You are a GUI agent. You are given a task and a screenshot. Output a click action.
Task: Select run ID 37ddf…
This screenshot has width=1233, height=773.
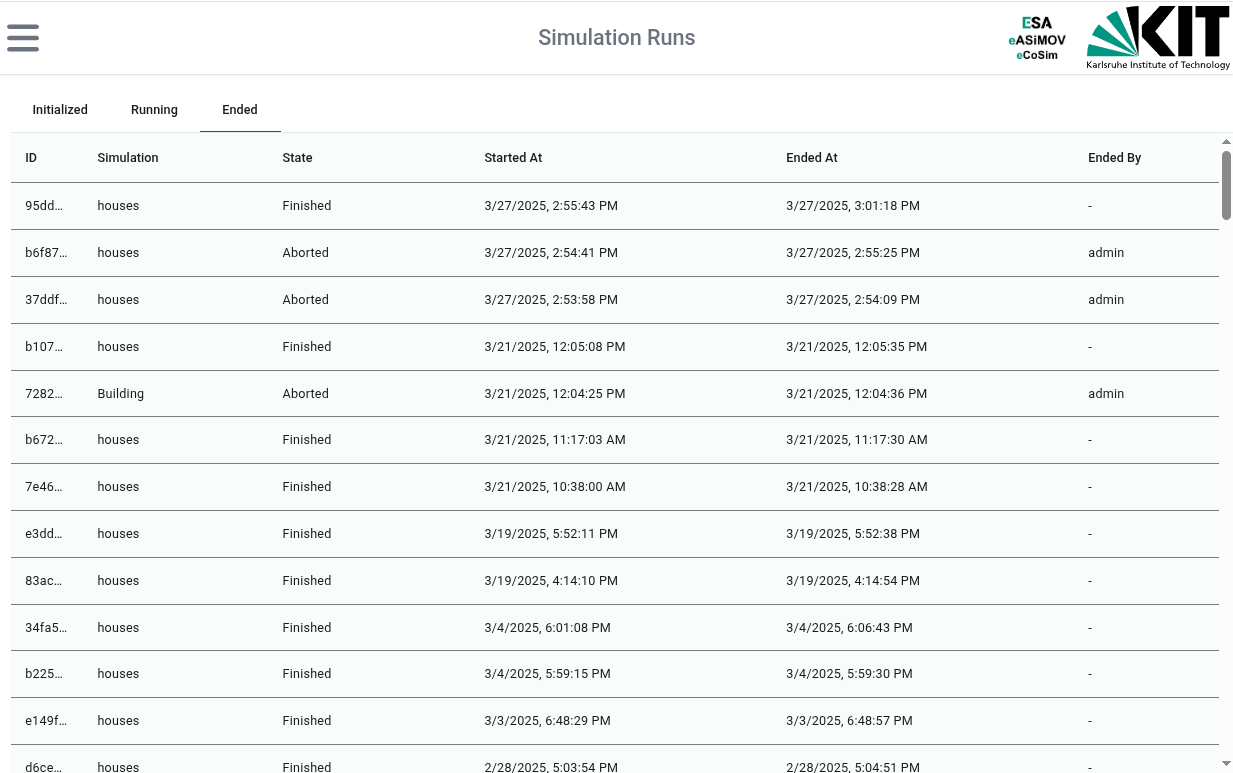(46, 300)
